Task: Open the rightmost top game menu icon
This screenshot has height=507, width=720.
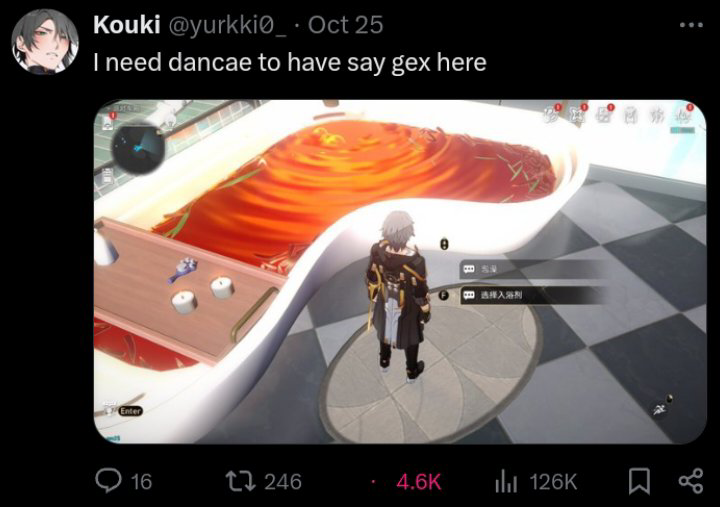Action: point(682,115)
